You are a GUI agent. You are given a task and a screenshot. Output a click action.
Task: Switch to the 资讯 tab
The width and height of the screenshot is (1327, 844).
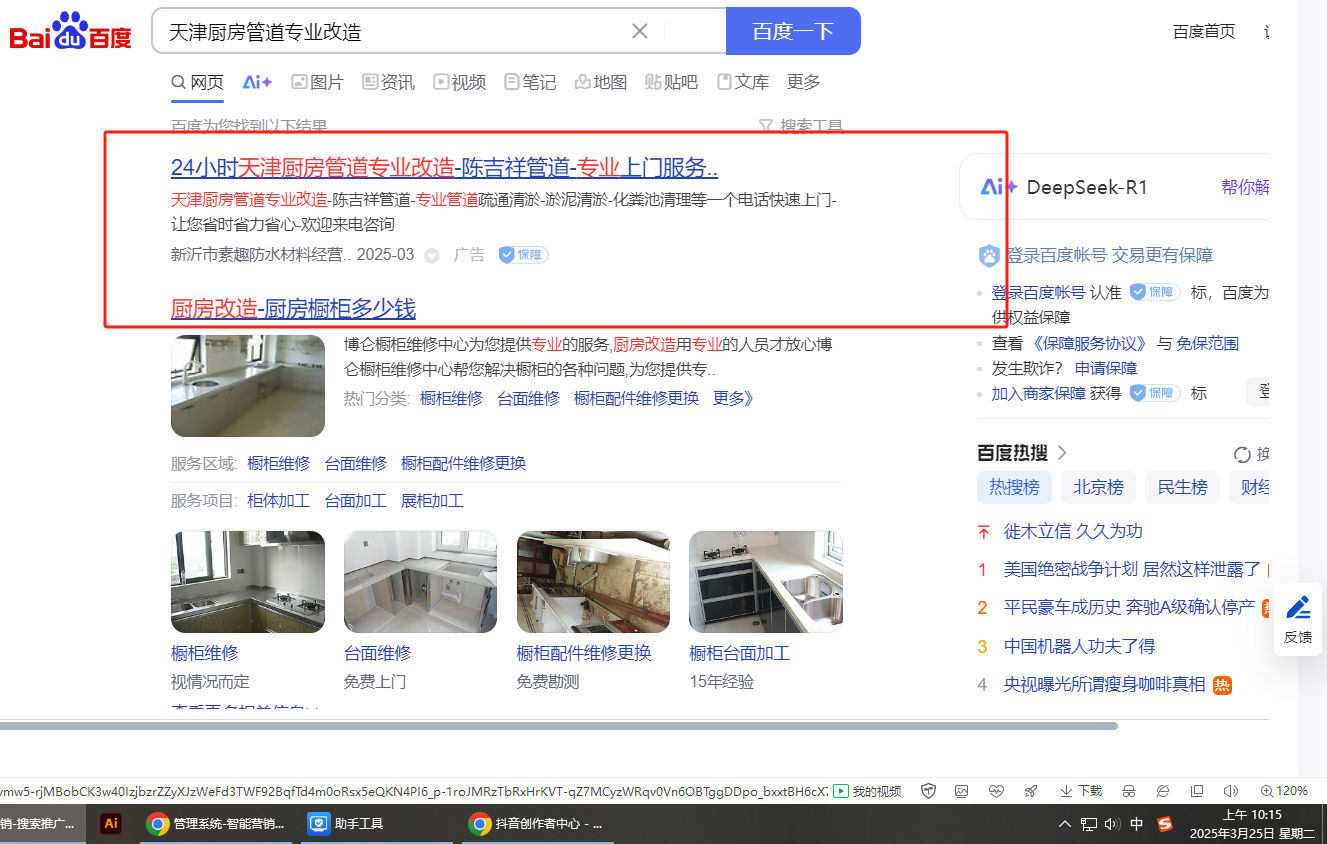point(388,82)
